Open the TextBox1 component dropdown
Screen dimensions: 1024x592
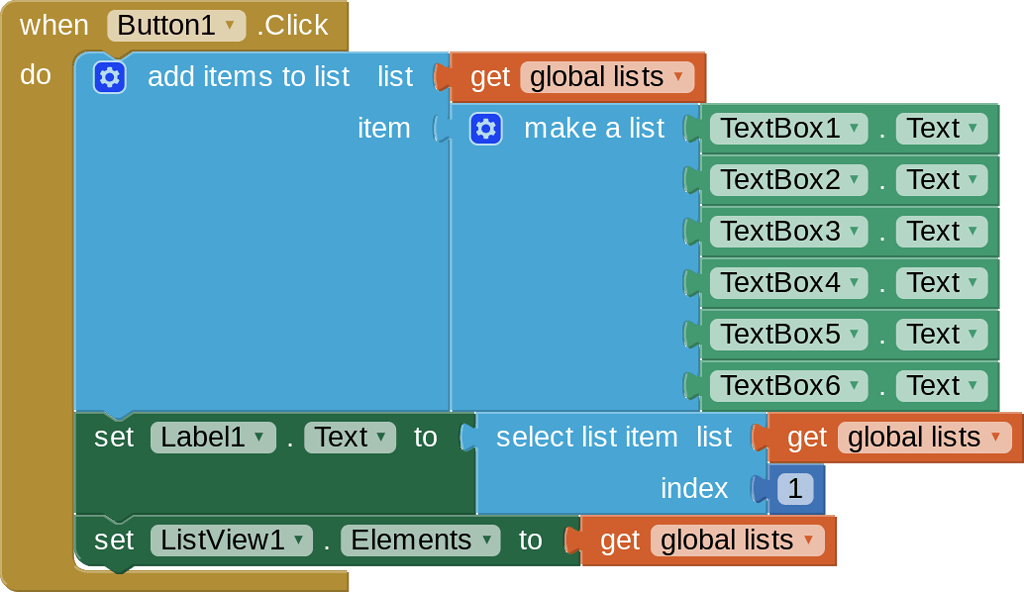(x=788, y=129)
